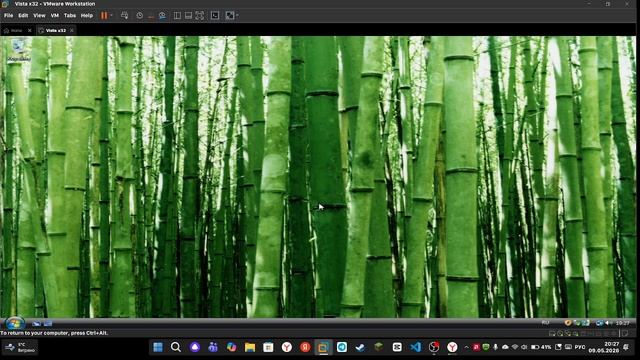Take a snapshot using the clock icon

click(140, 16)
